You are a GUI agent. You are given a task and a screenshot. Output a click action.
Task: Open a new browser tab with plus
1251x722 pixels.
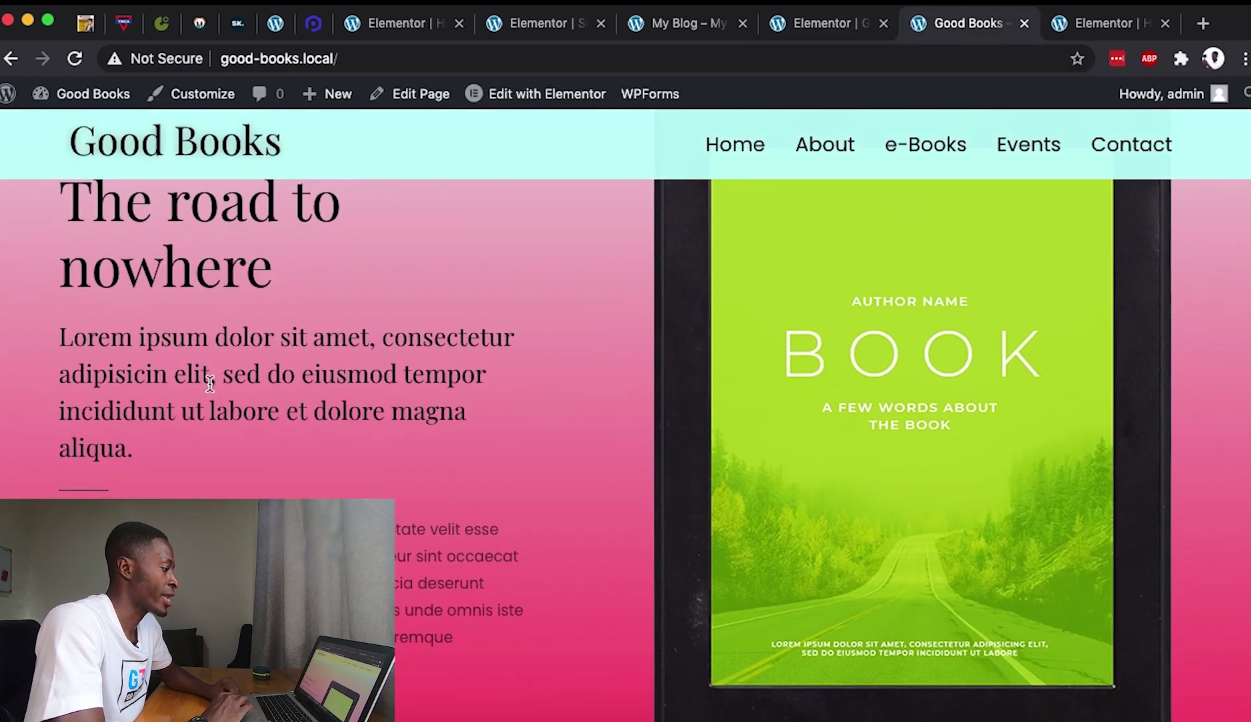point(1203,23)
